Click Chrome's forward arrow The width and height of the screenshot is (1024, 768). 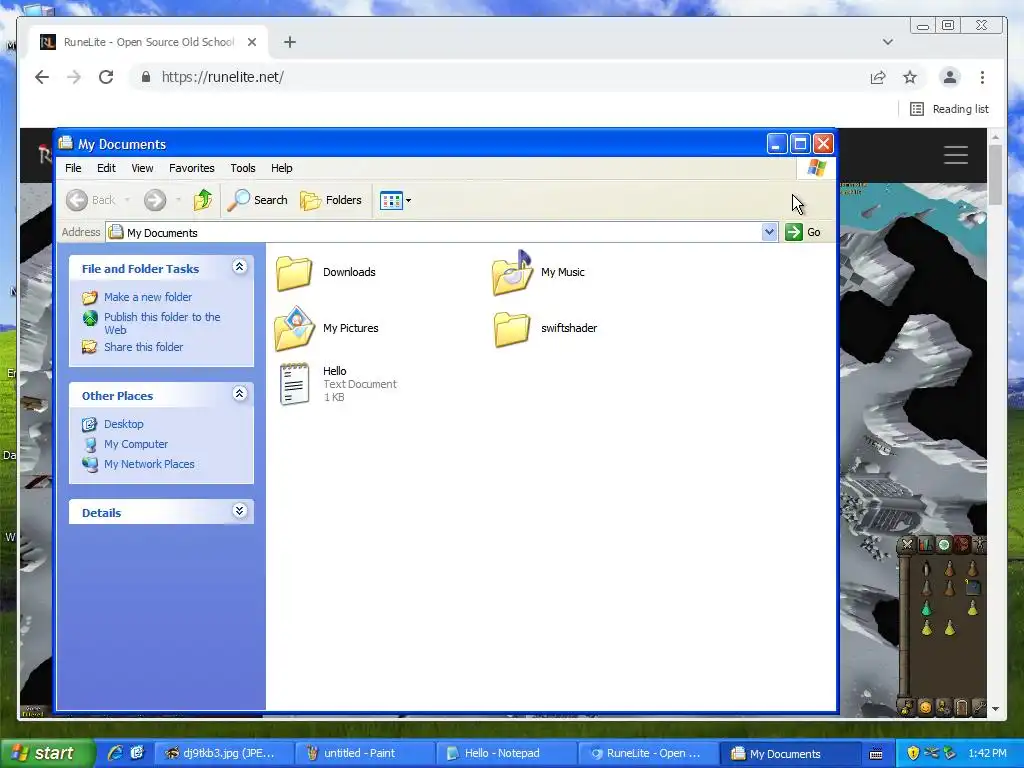(74, 77)
